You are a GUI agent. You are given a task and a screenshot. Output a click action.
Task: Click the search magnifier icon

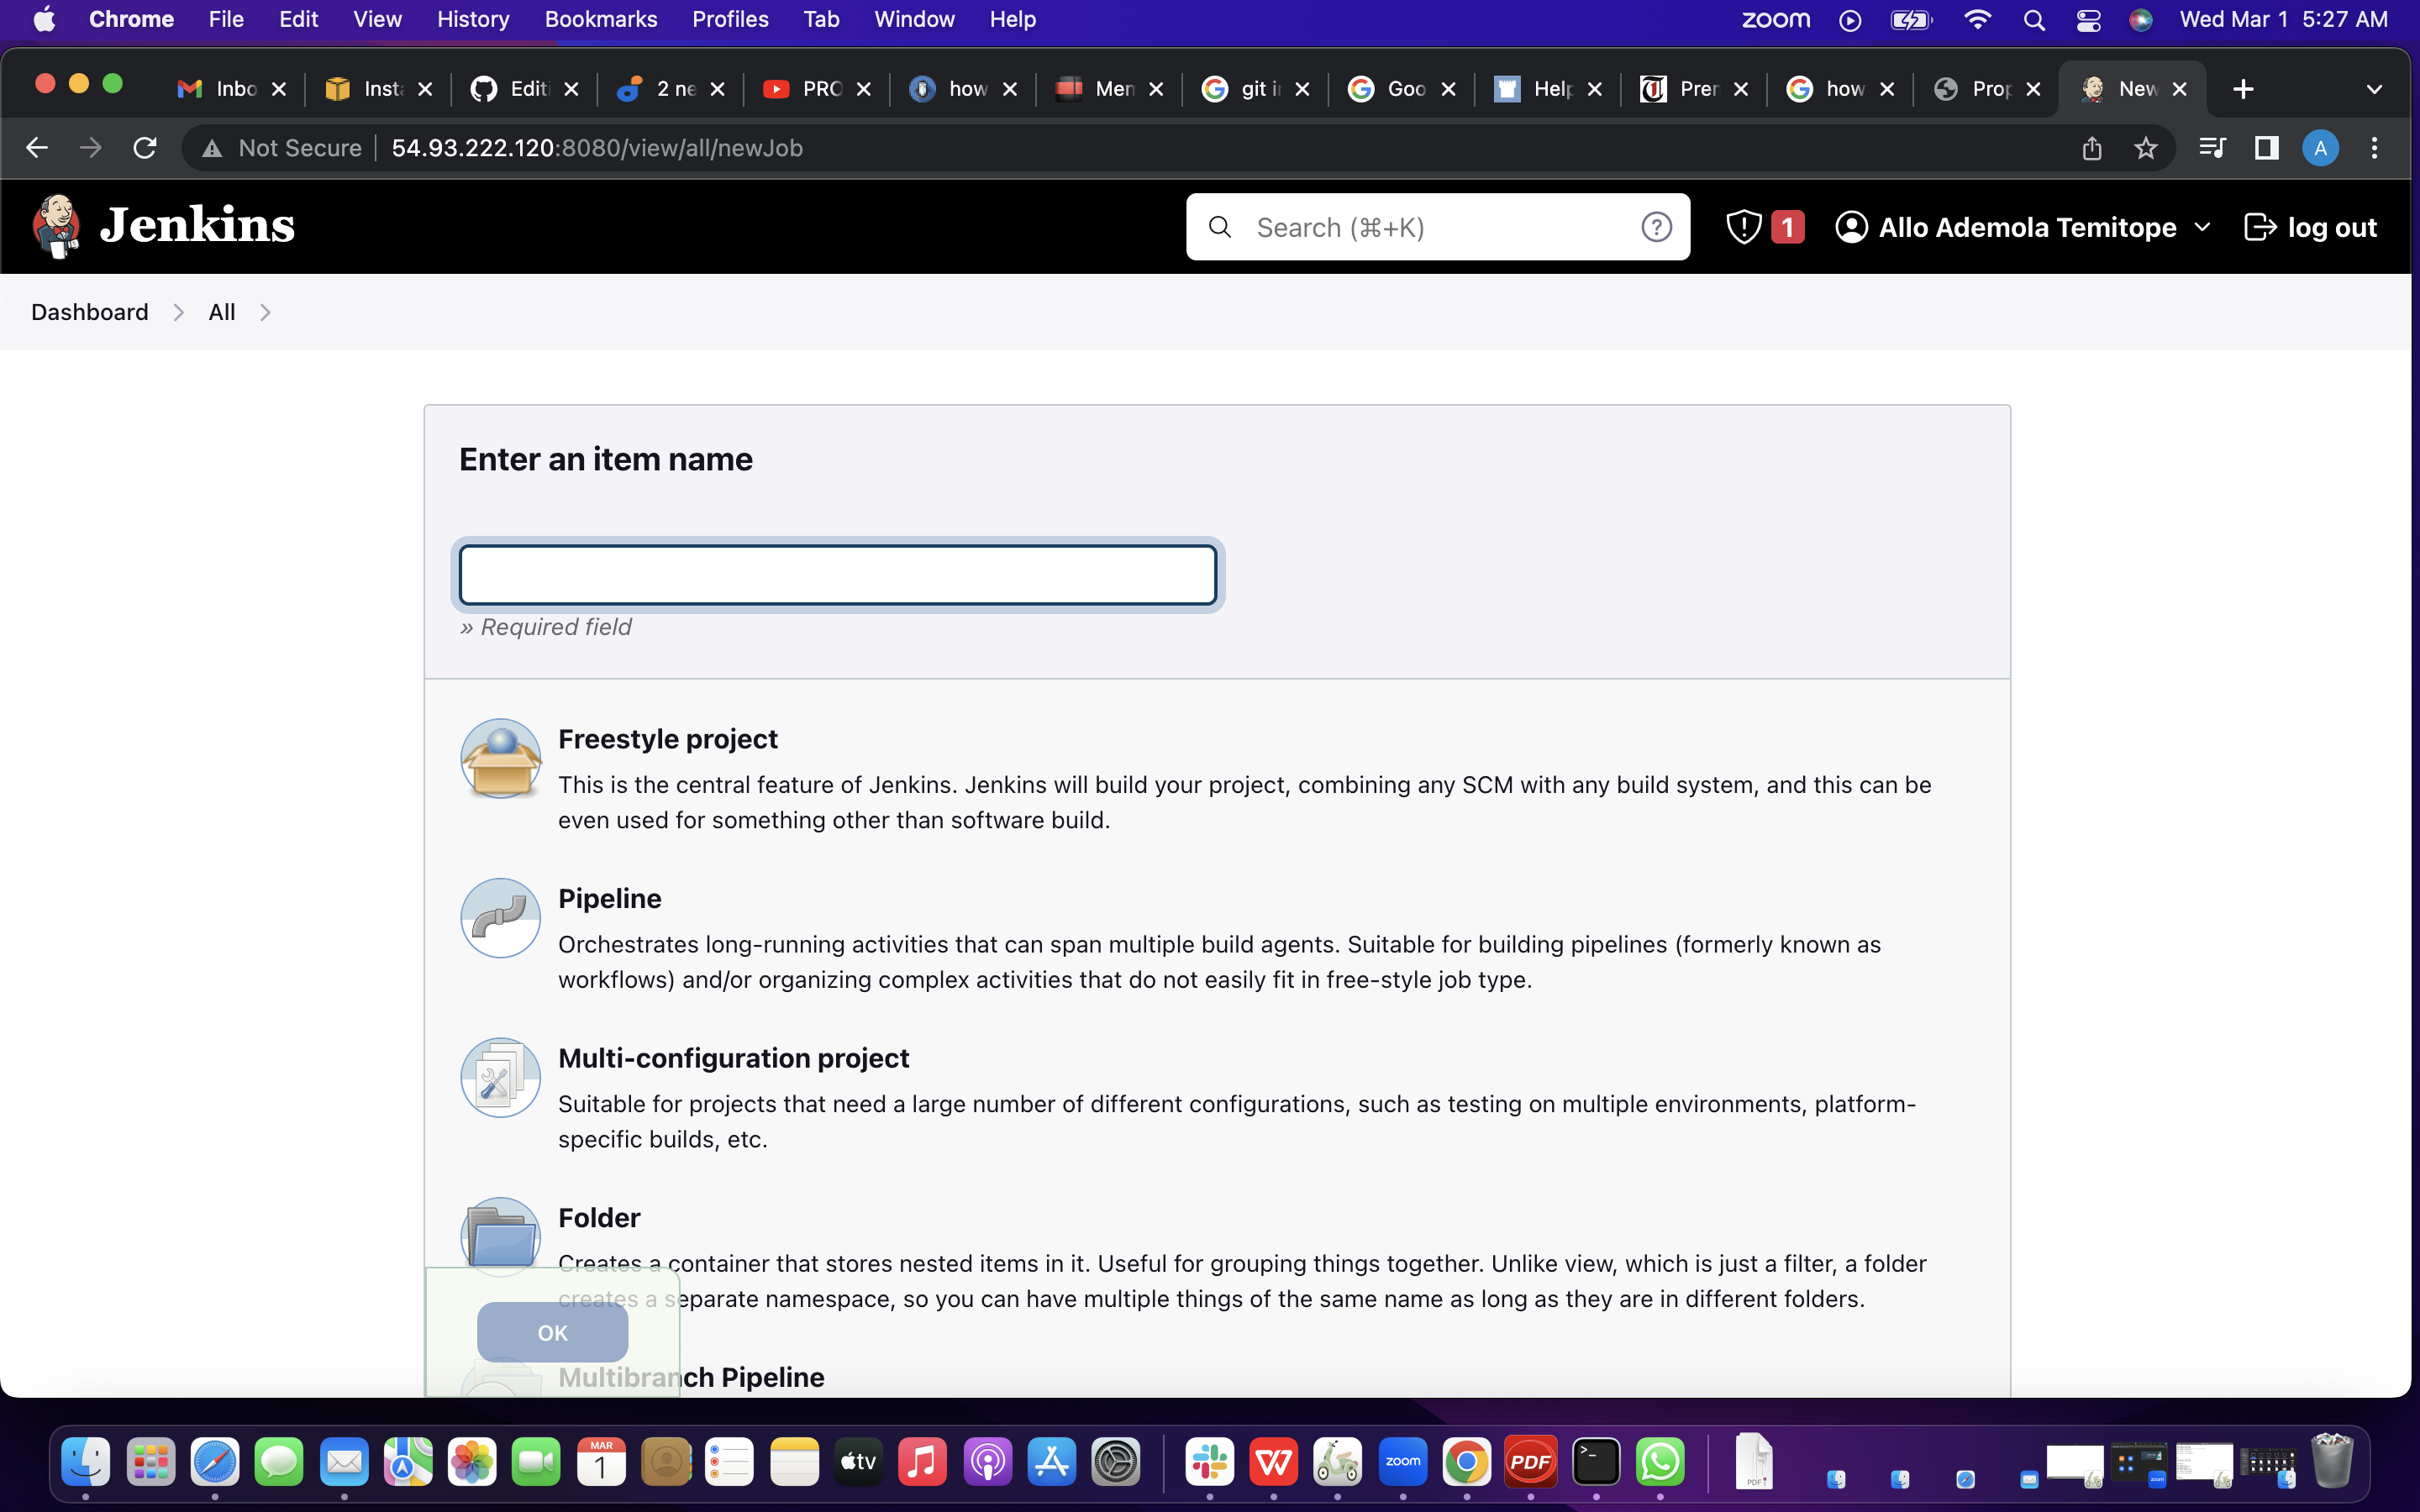coord(1219,227)
